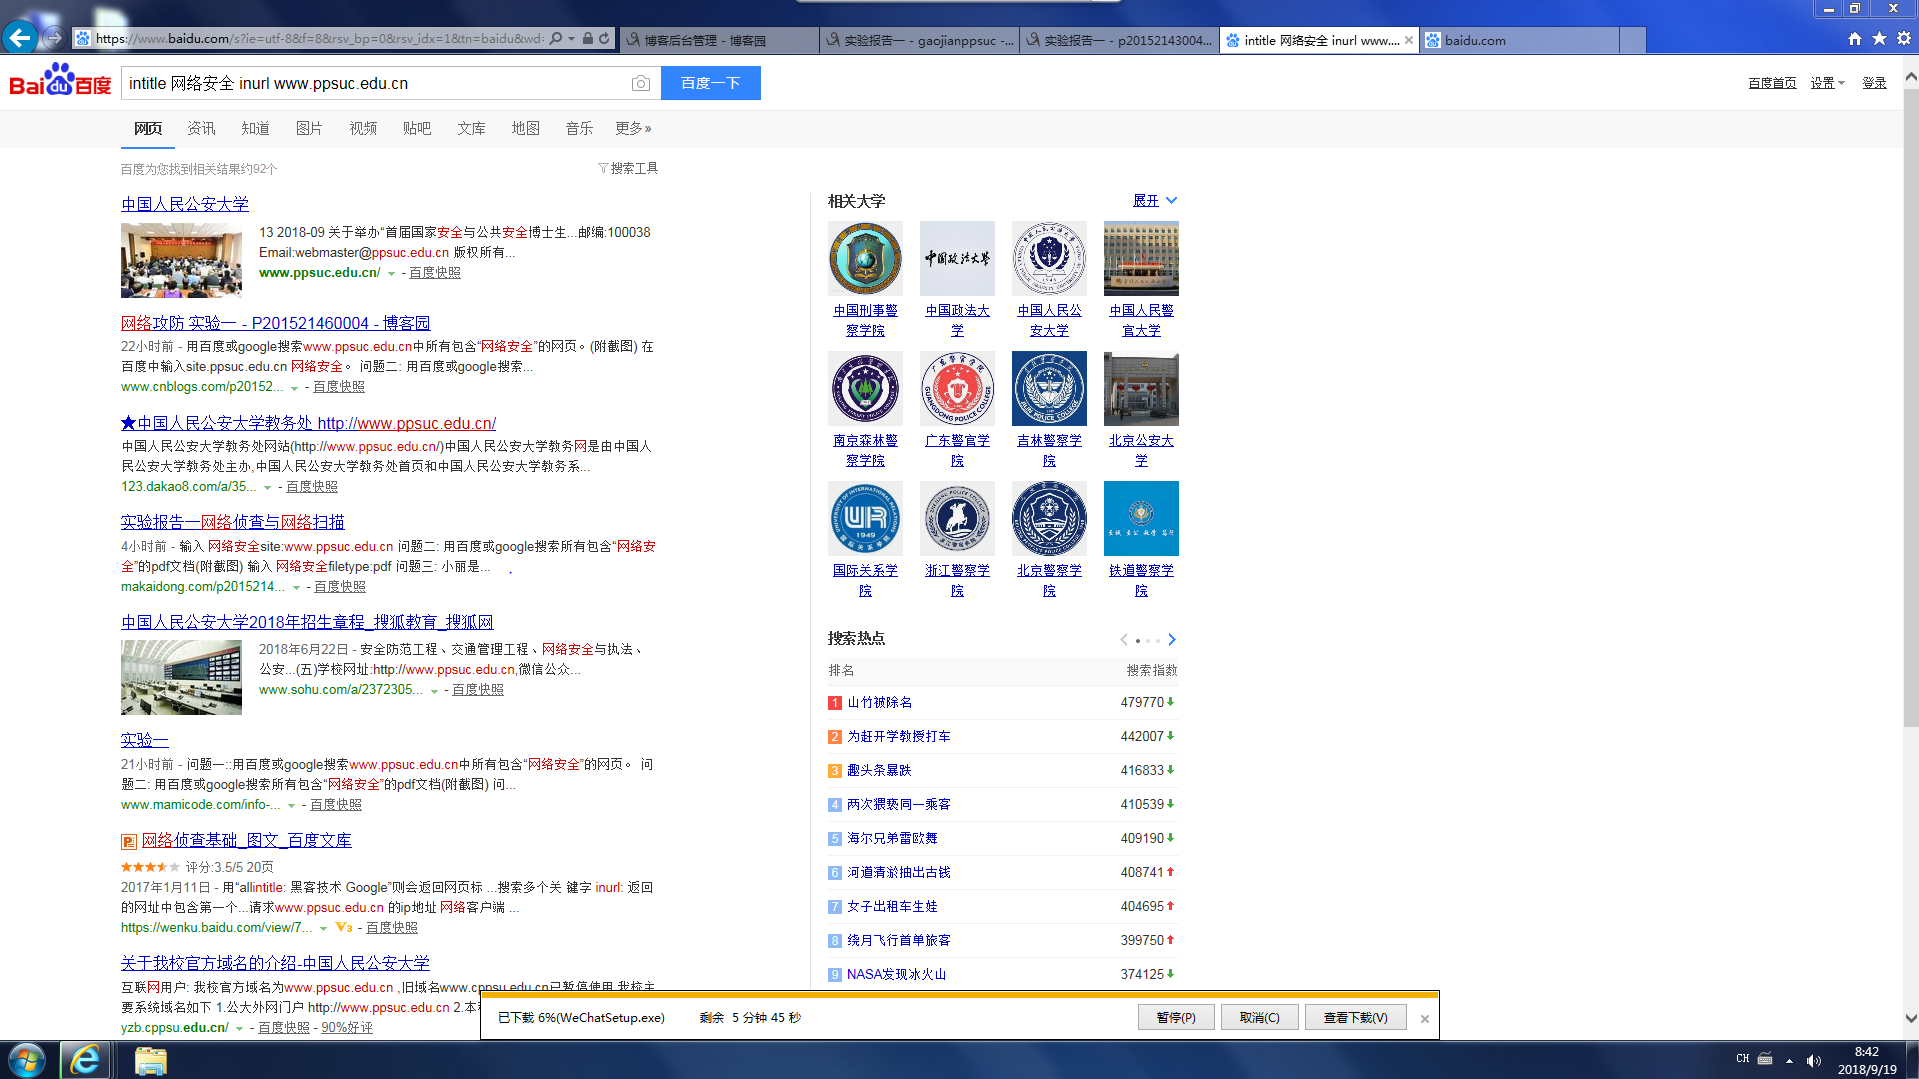Click 查看下载(V) button
Image resolution: width=1919 pixels, height=1079 pixels.
(1355, 1017)
